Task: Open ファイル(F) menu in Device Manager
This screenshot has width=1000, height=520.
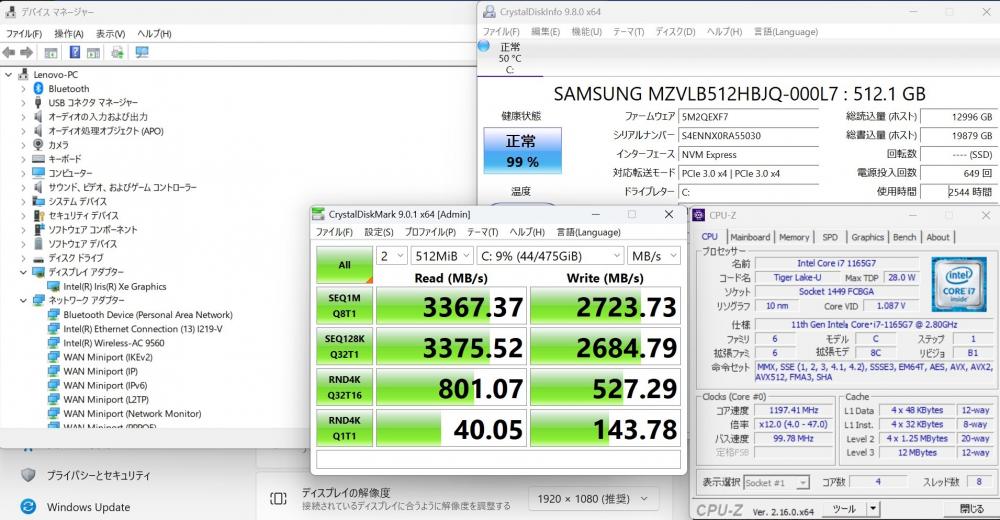Action: point(24,34)
